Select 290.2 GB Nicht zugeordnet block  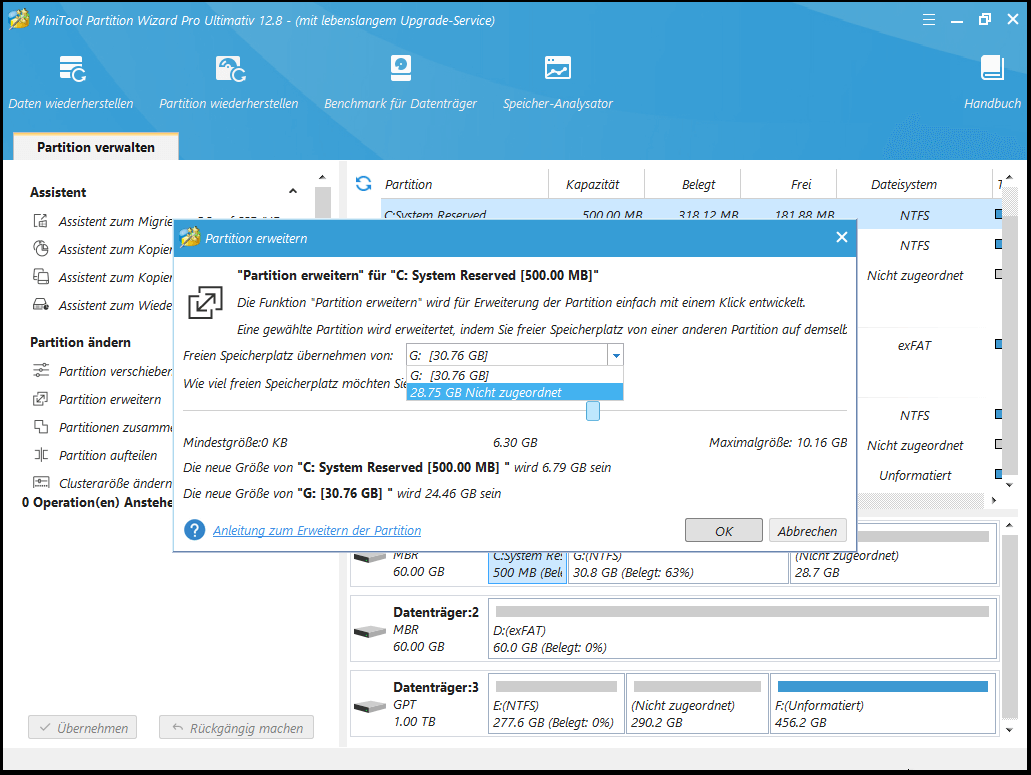pos(697,703)
